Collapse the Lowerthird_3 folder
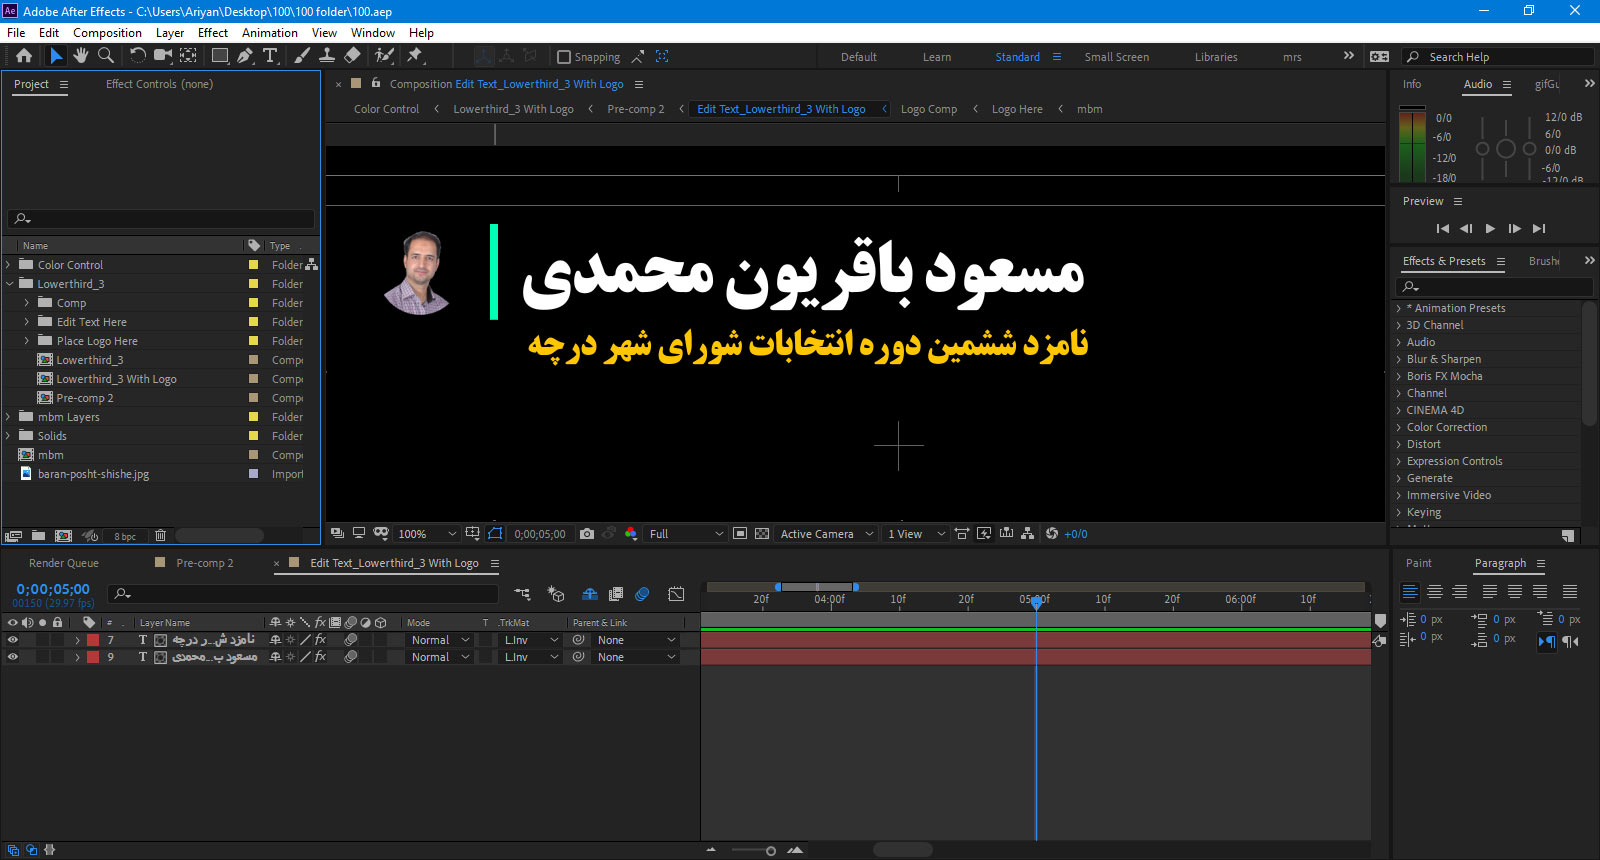The image size is (1600, 860). pyautogui.click(x=9, y=284)
